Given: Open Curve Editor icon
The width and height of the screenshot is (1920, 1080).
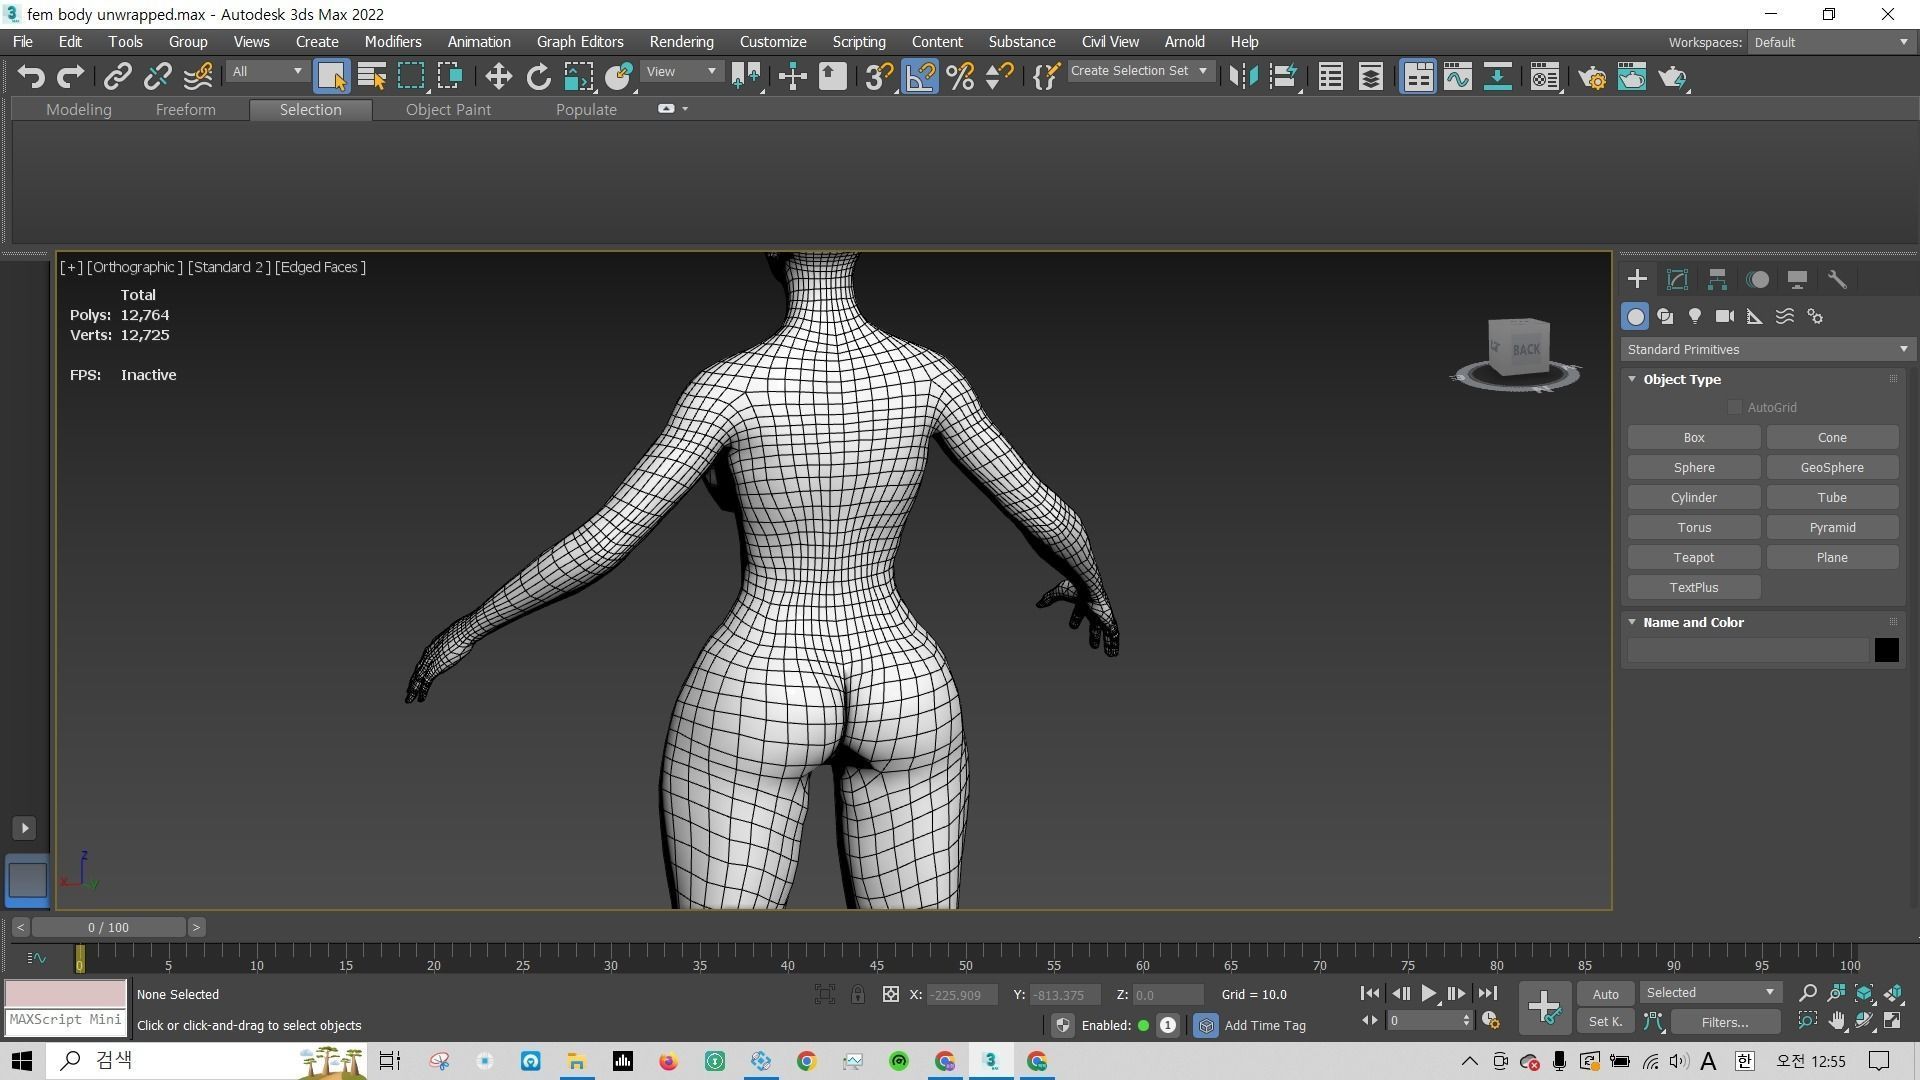Looking at the screenshot, I should [x=1457, y=77].
